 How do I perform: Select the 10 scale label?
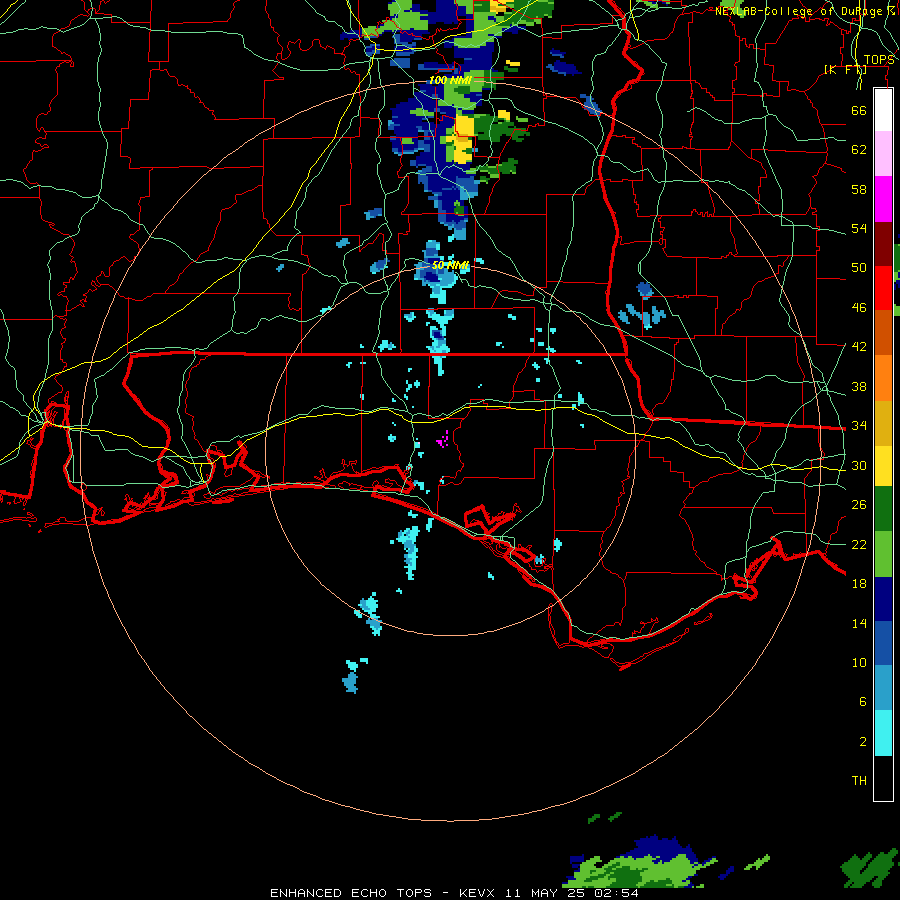tap(859, 662)
